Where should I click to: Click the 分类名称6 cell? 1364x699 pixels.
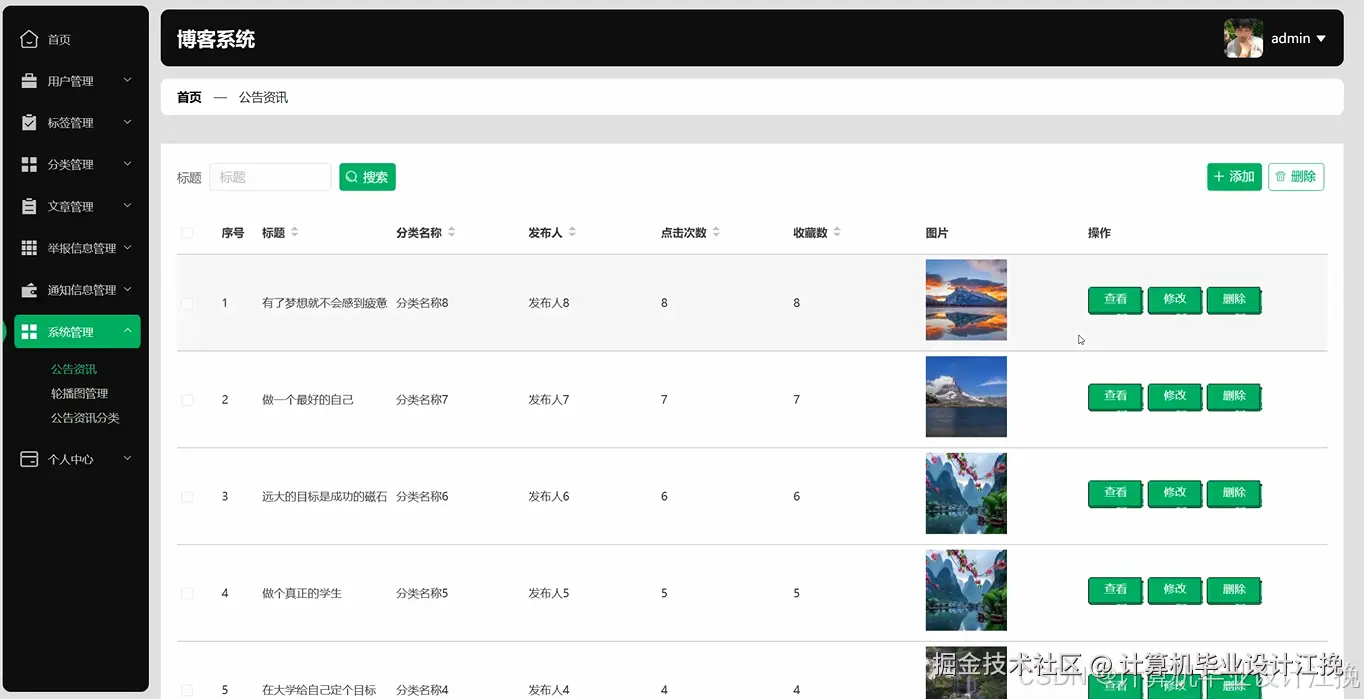pyautogui.click(x=422, y=497)
